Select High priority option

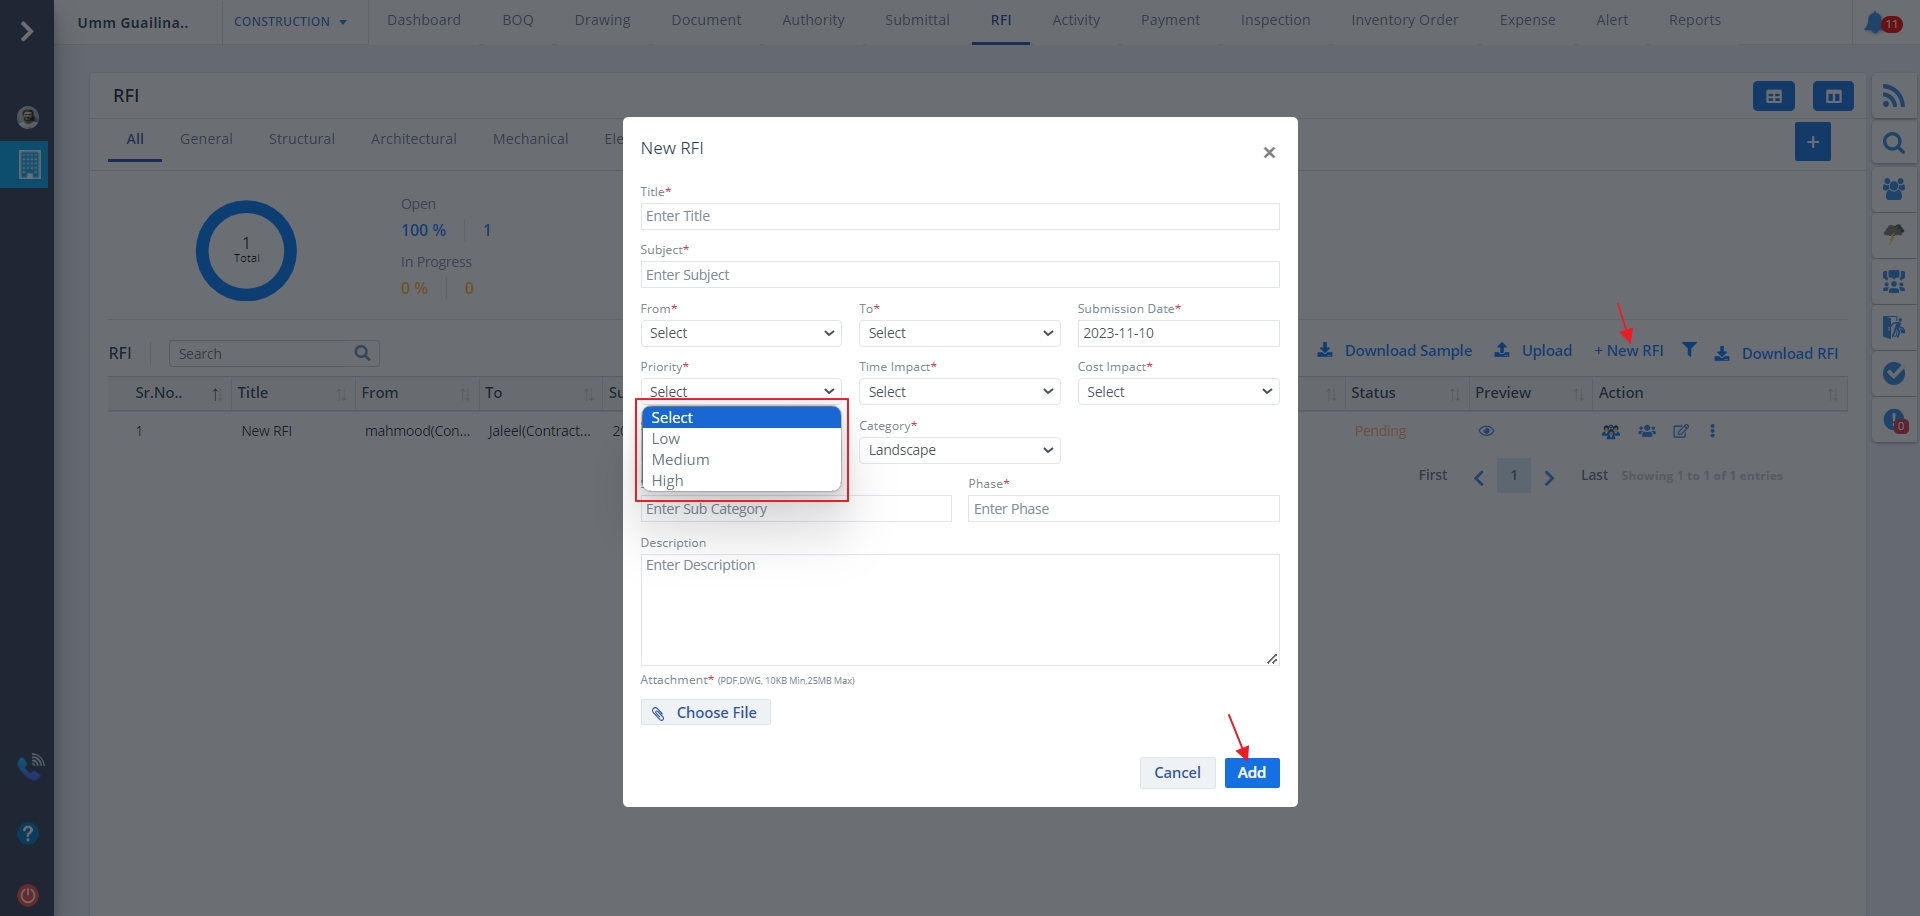point(668,481)
